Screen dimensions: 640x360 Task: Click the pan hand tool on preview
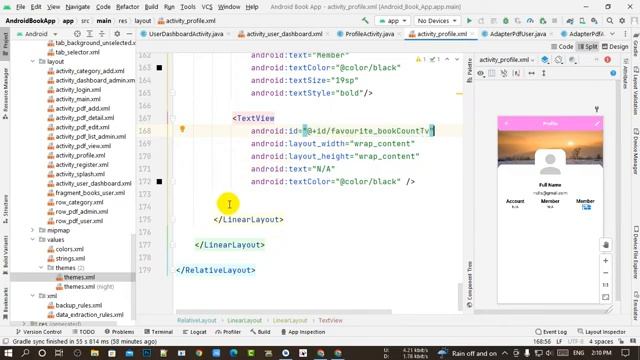[606, 245]
